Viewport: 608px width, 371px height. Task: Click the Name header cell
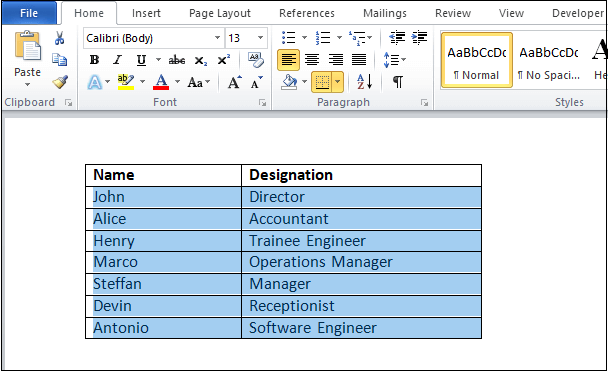pos(164,175)
